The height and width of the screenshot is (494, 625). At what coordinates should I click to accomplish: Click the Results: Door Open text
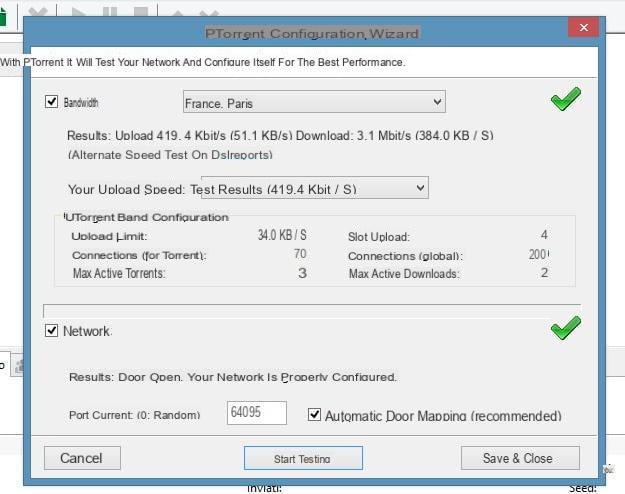click(232, 377)
